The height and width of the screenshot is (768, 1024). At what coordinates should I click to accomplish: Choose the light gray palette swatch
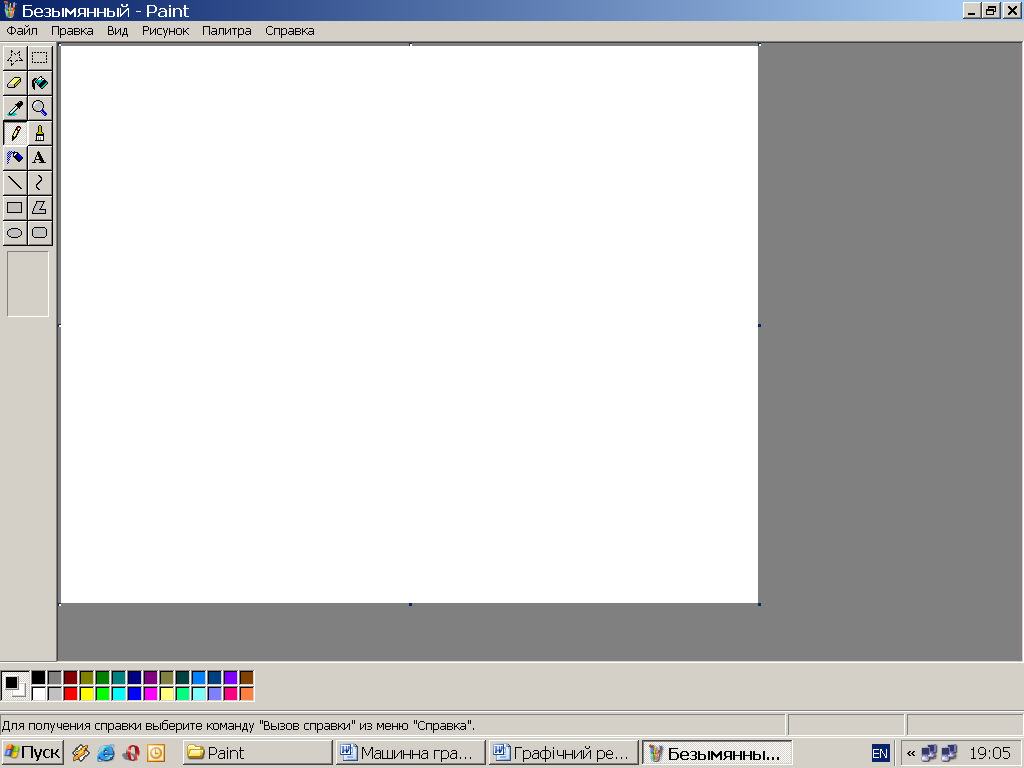(x=55, y=694)
